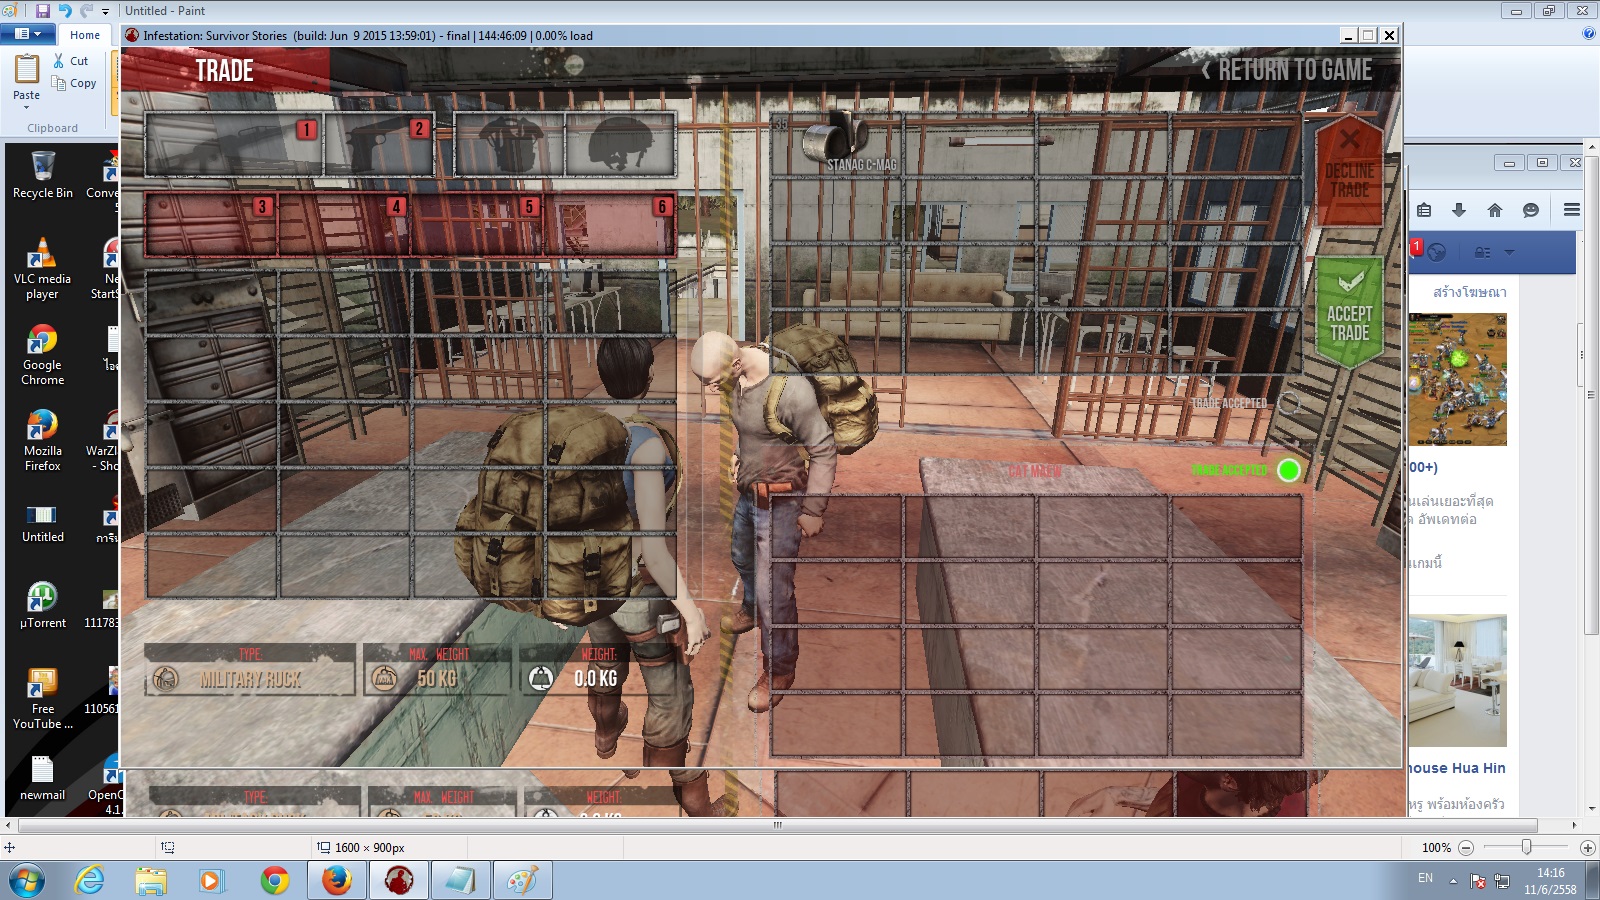Open the Firefox hamburger menu
The width and height of the screenshot is (1600, 900).
1572,210
